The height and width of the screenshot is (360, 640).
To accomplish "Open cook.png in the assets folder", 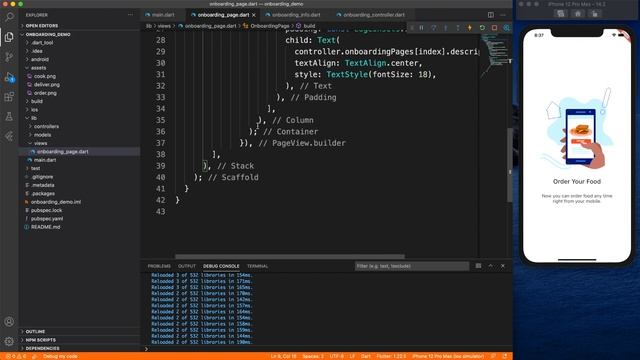I will pyautogui.click(x=45, y=76).
